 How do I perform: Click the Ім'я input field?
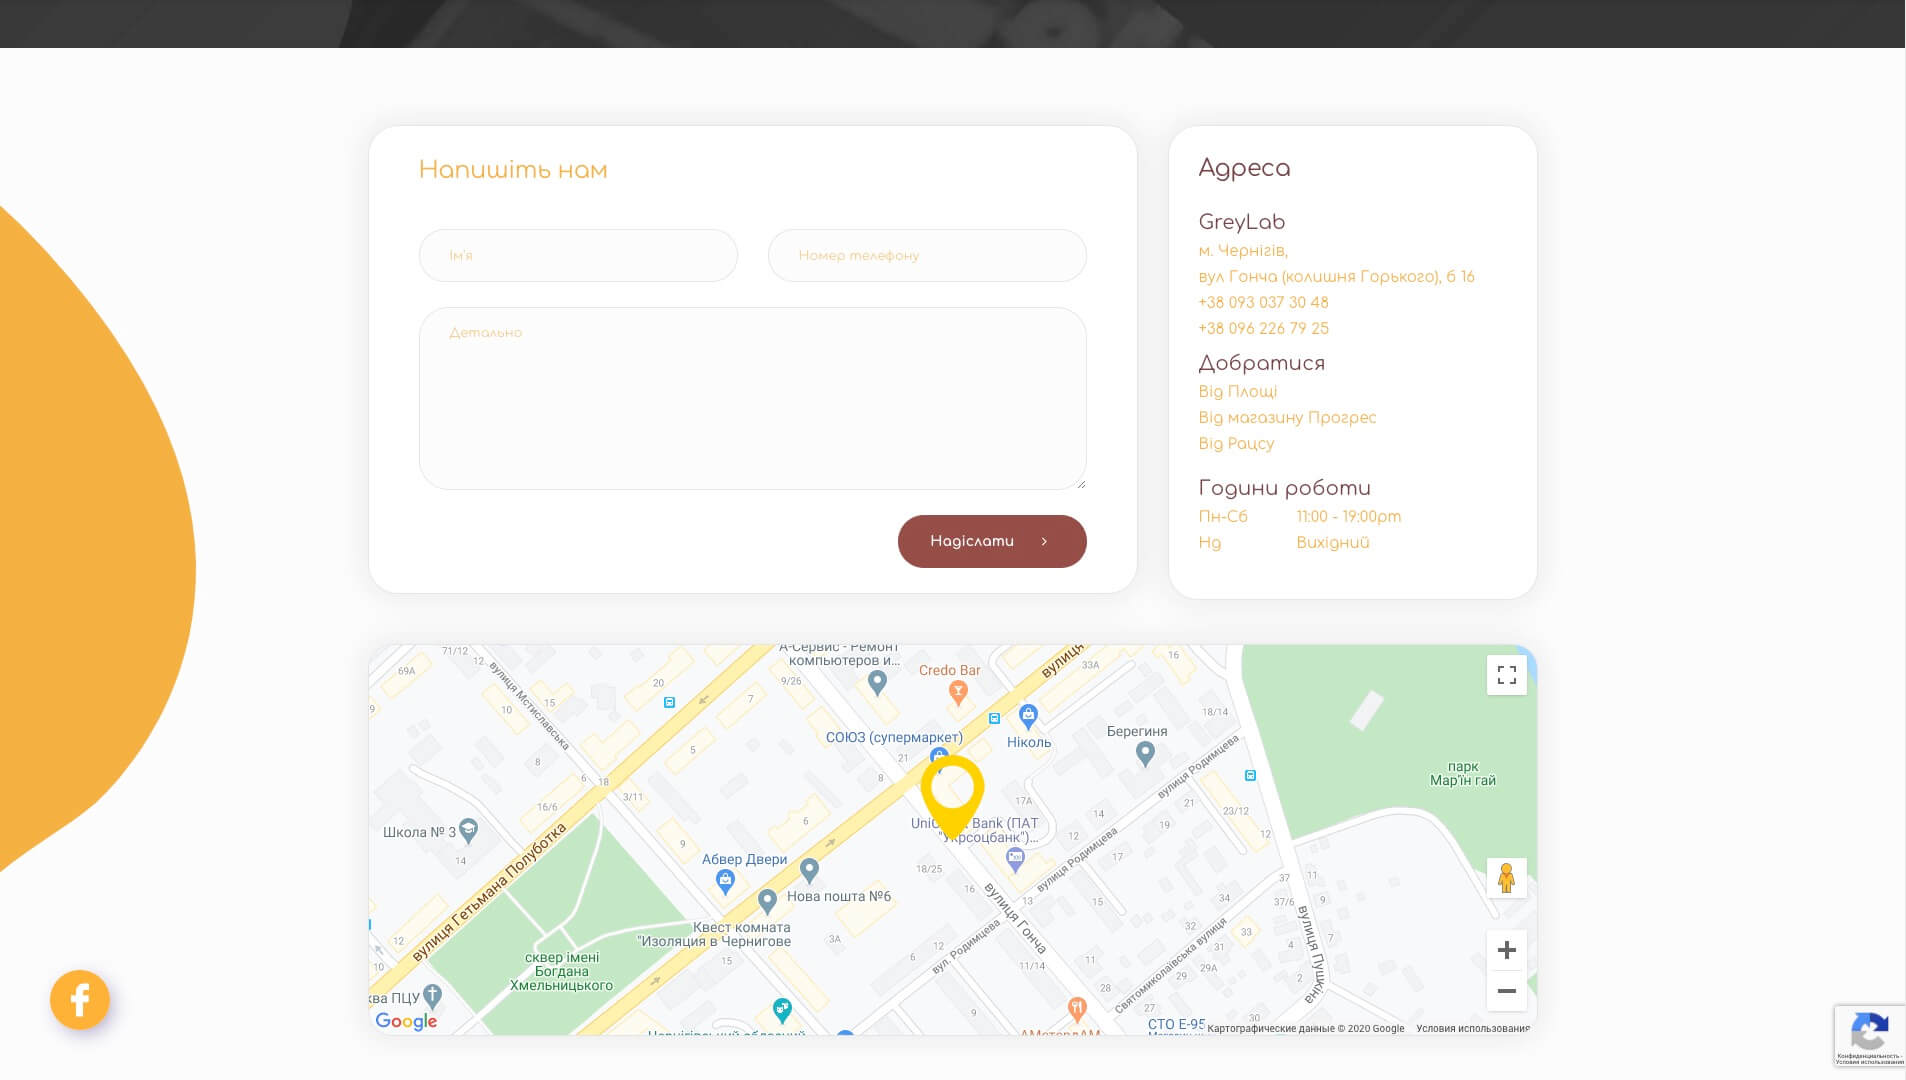(x=578, y=255)
